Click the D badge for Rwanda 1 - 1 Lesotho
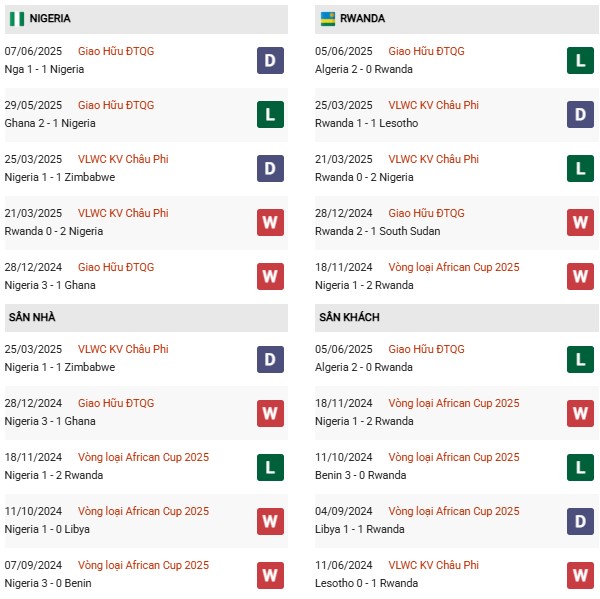The image size is (600, 599). 580,115
